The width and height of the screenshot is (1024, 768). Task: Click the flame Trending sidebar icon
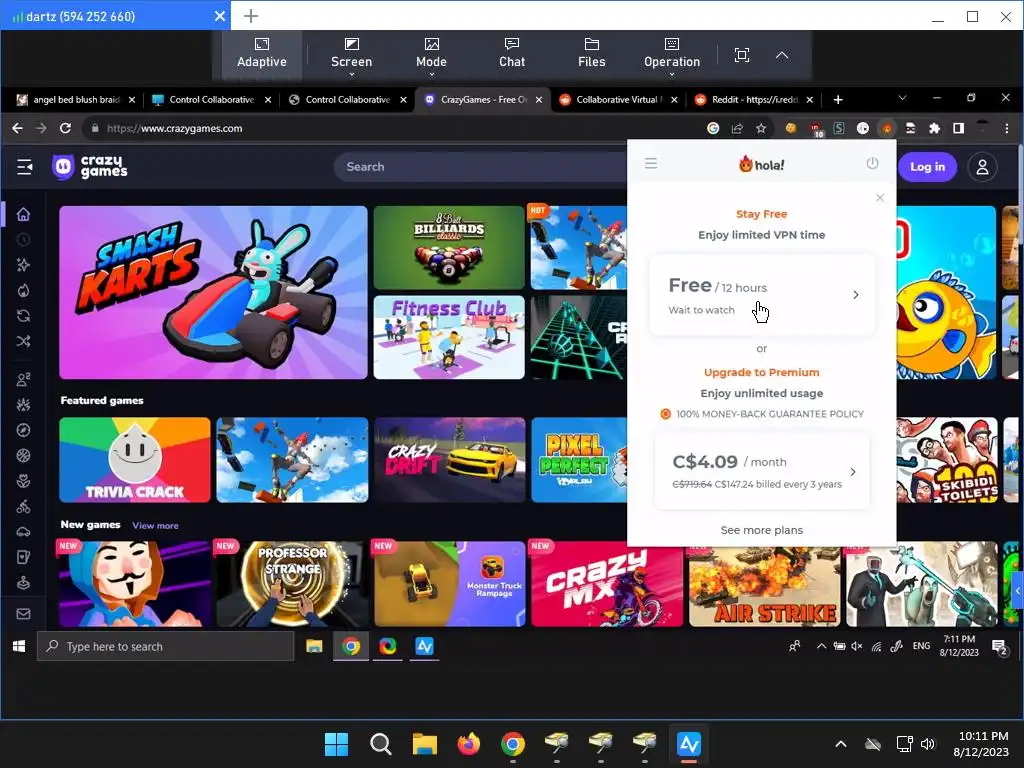24,291
